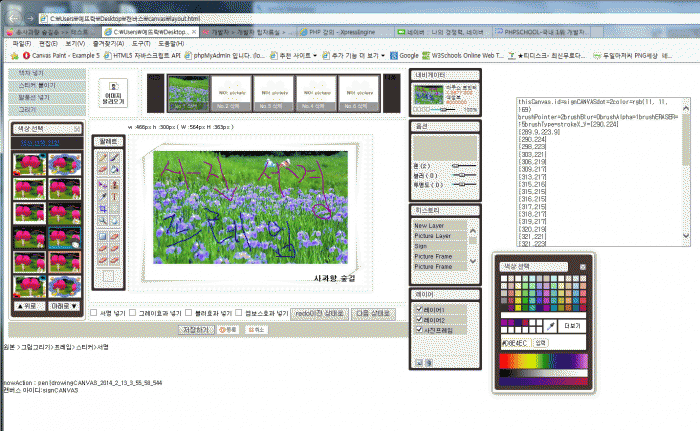Open the 파일(F) menu

click(22, 44)
